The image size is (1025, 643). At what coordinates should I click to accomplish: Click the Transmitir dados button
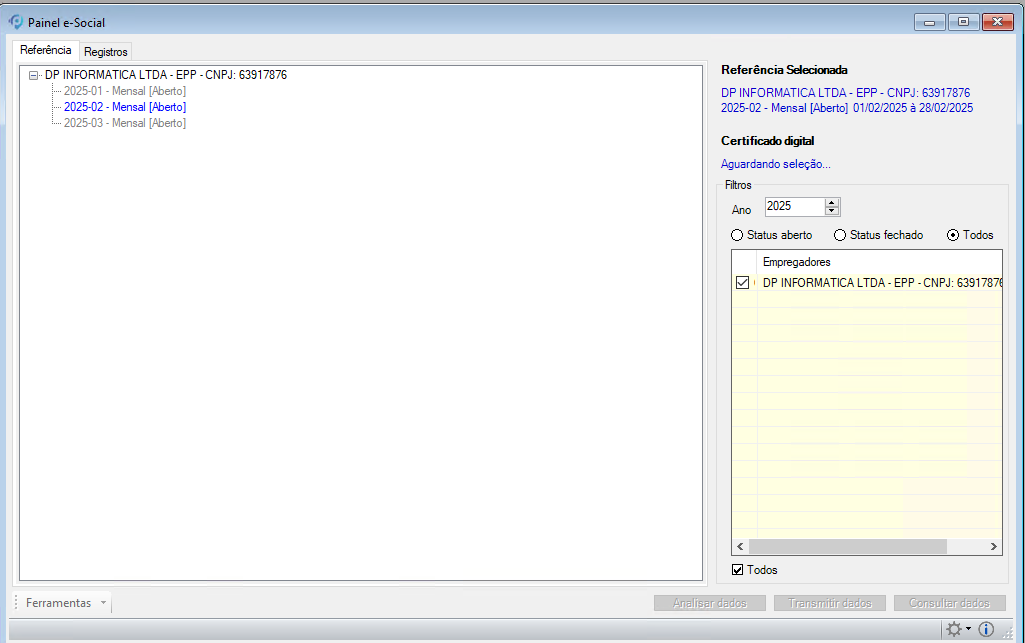pos(830,603)
